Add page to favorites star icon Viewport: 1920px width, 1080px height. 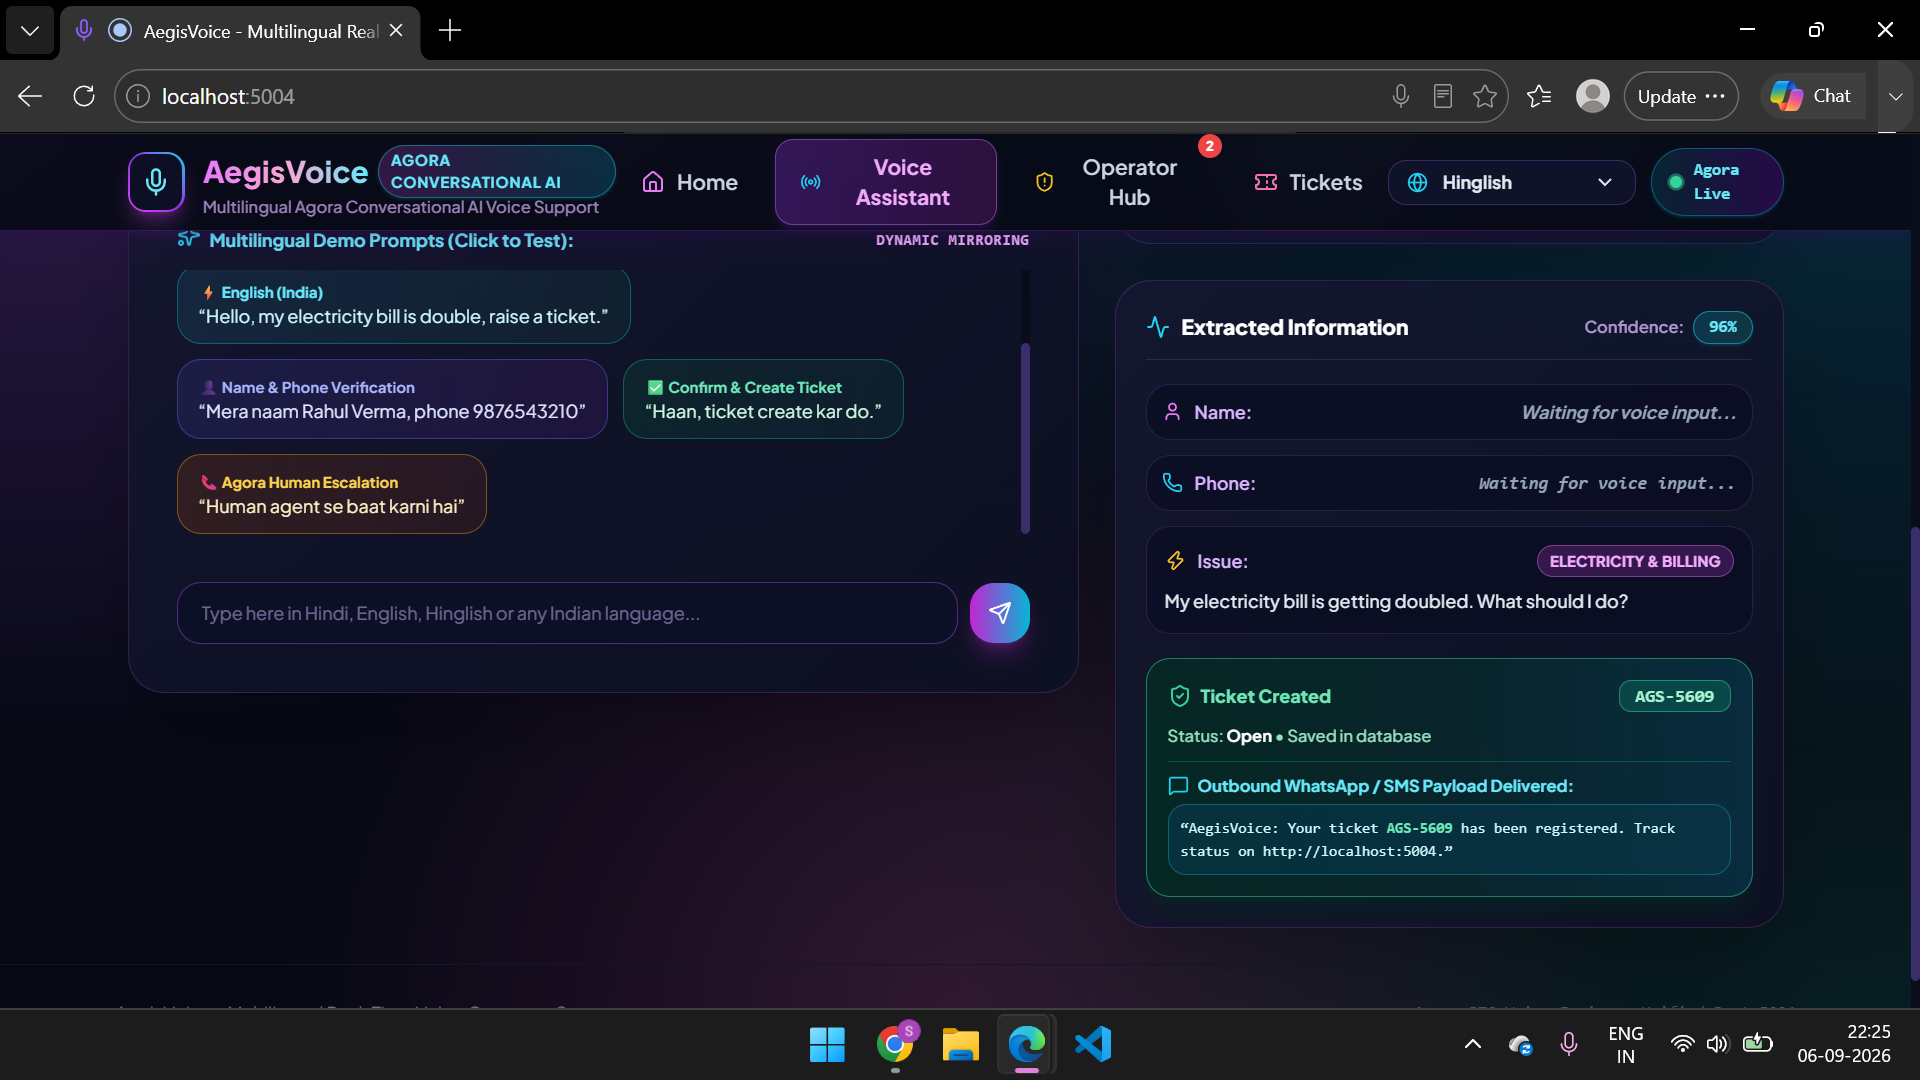[1485, 96]
